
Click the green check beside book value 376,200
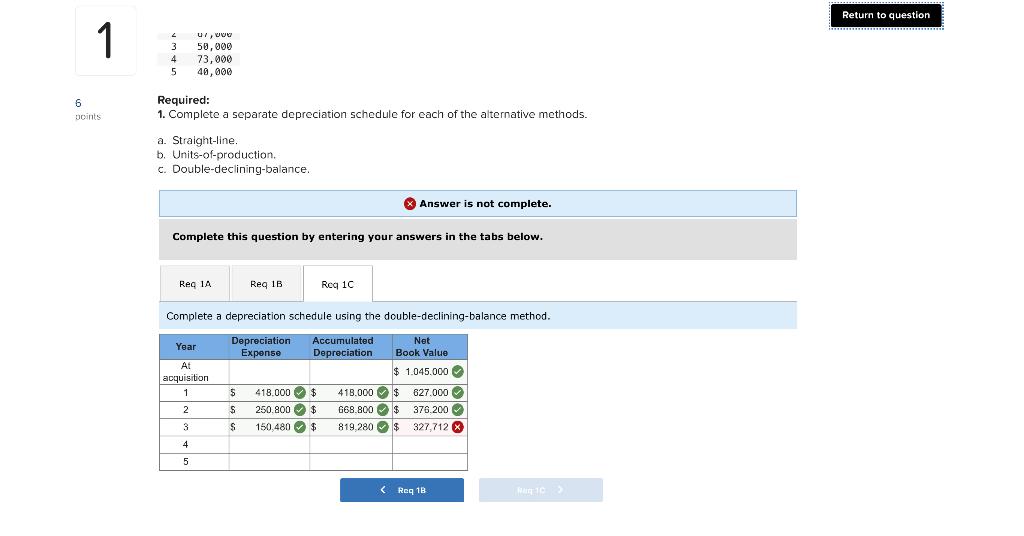pos(458,410)
